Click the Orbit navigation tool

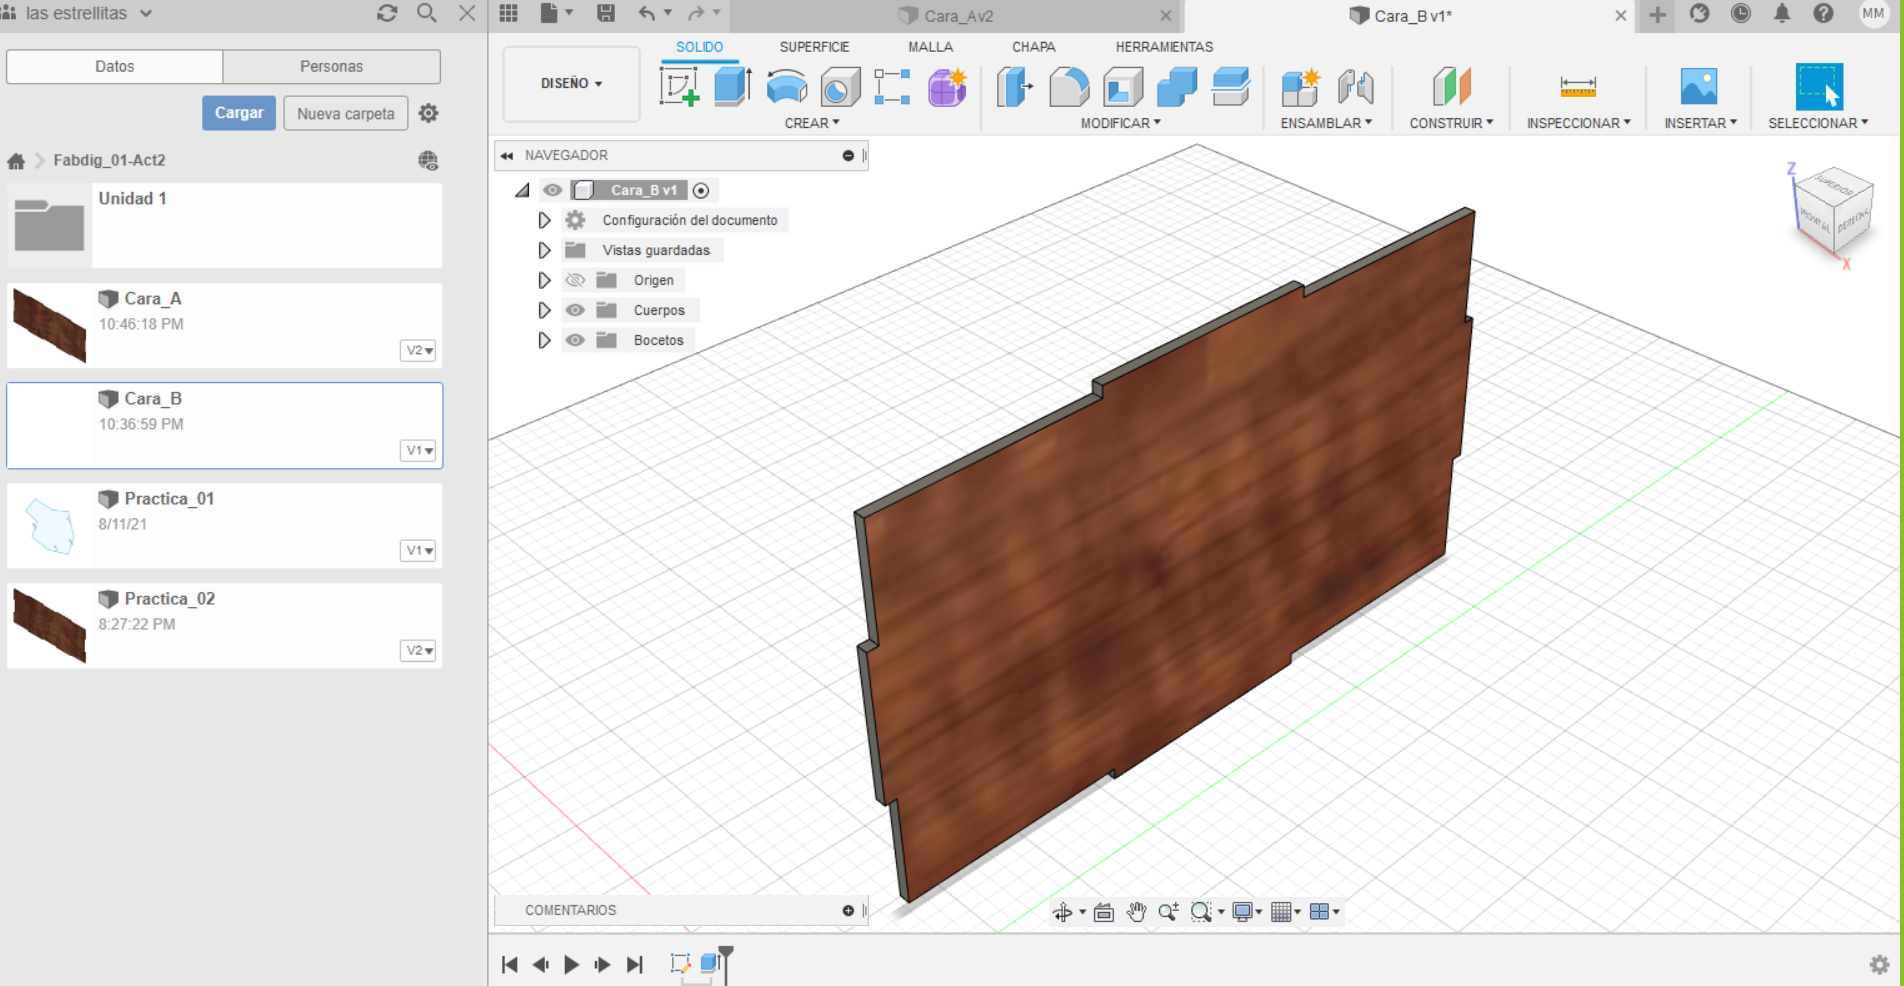click(x=1063, y=911)
